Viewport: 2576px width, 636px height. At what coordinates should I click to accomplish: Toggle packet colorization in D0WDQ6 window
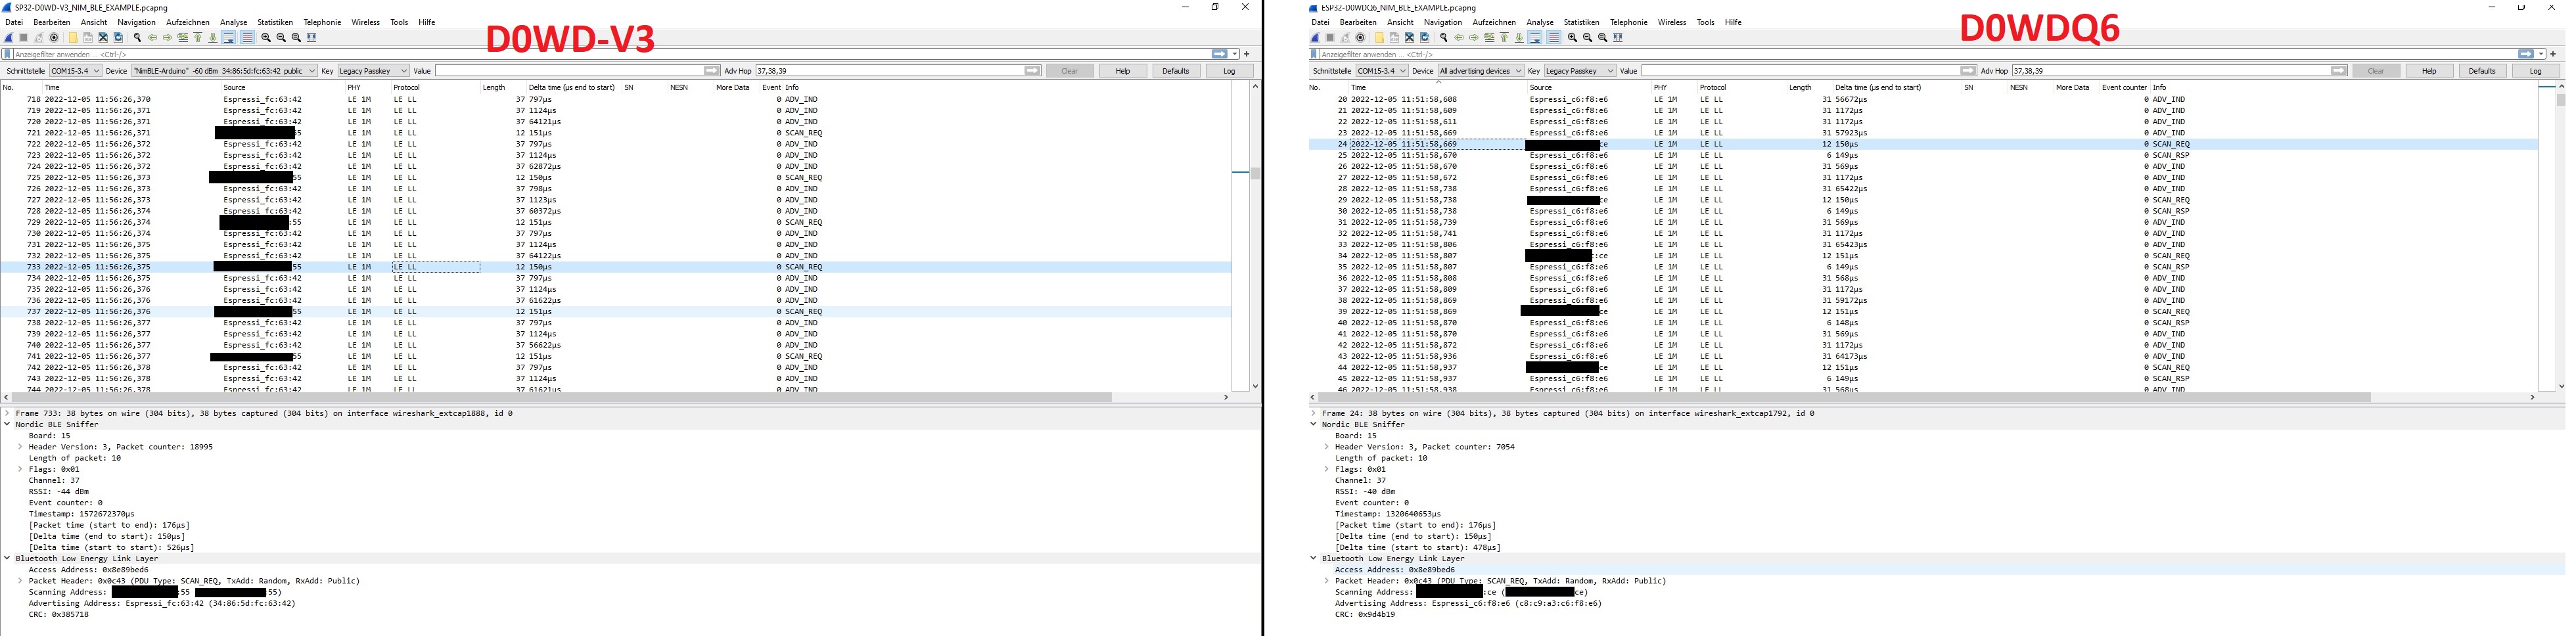tap(1554, 37)
